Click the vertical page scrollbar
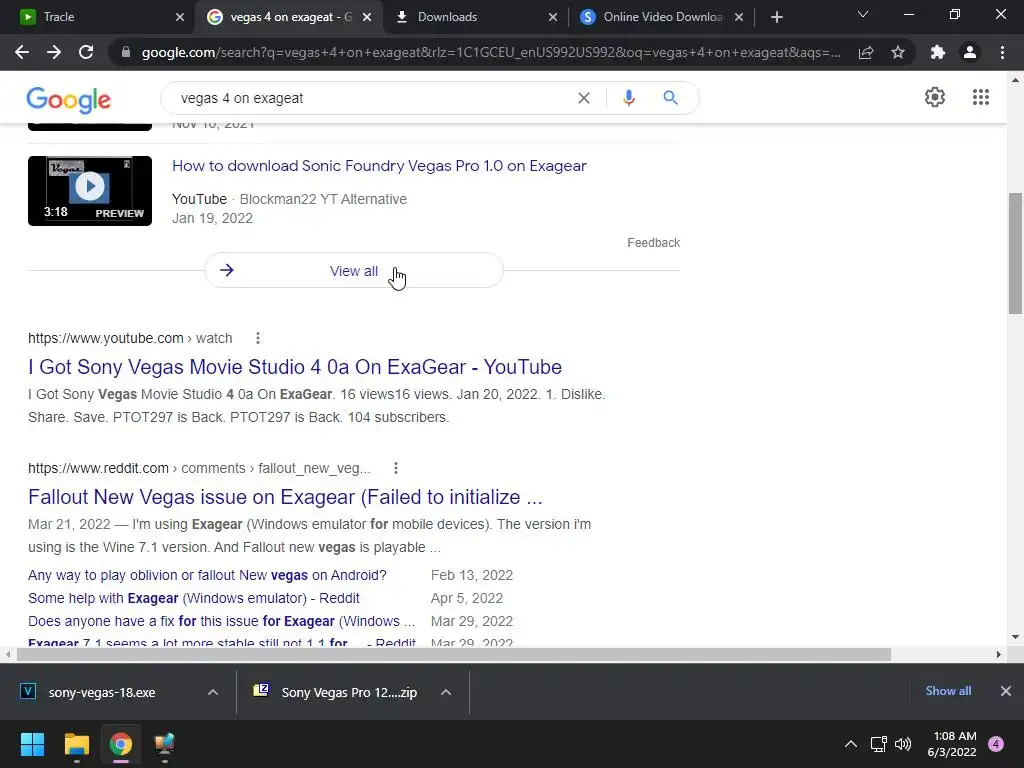 1015,253
